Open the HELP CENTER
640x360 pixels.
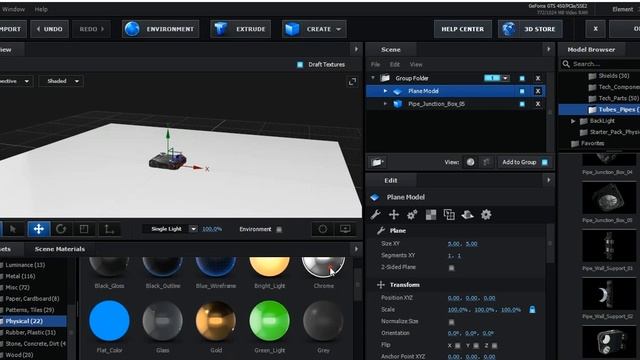[x=462, y=29]
